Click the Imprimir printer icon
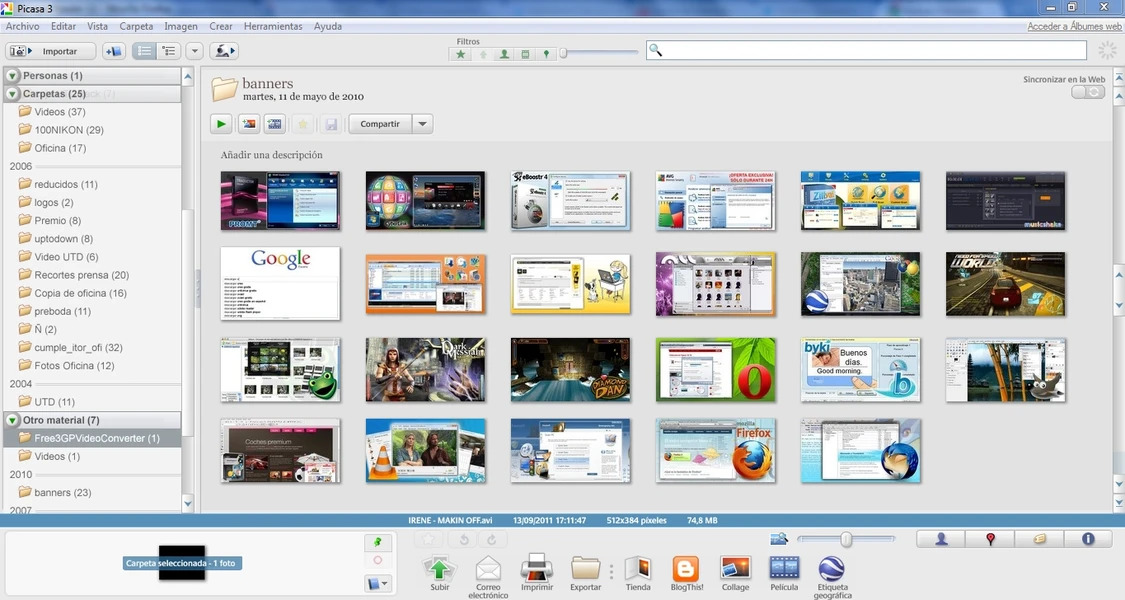 537,569
